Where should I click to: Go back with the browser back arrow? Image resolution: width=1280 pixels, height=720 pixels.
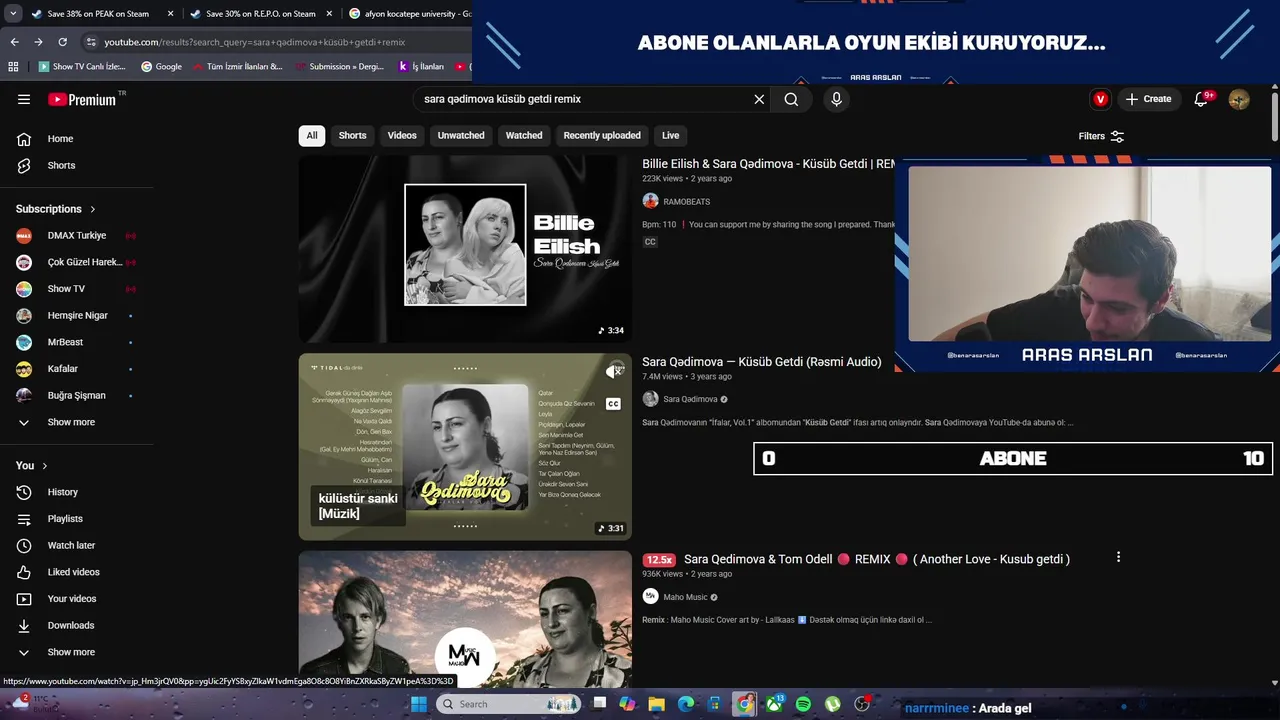[x=14, y=42]
